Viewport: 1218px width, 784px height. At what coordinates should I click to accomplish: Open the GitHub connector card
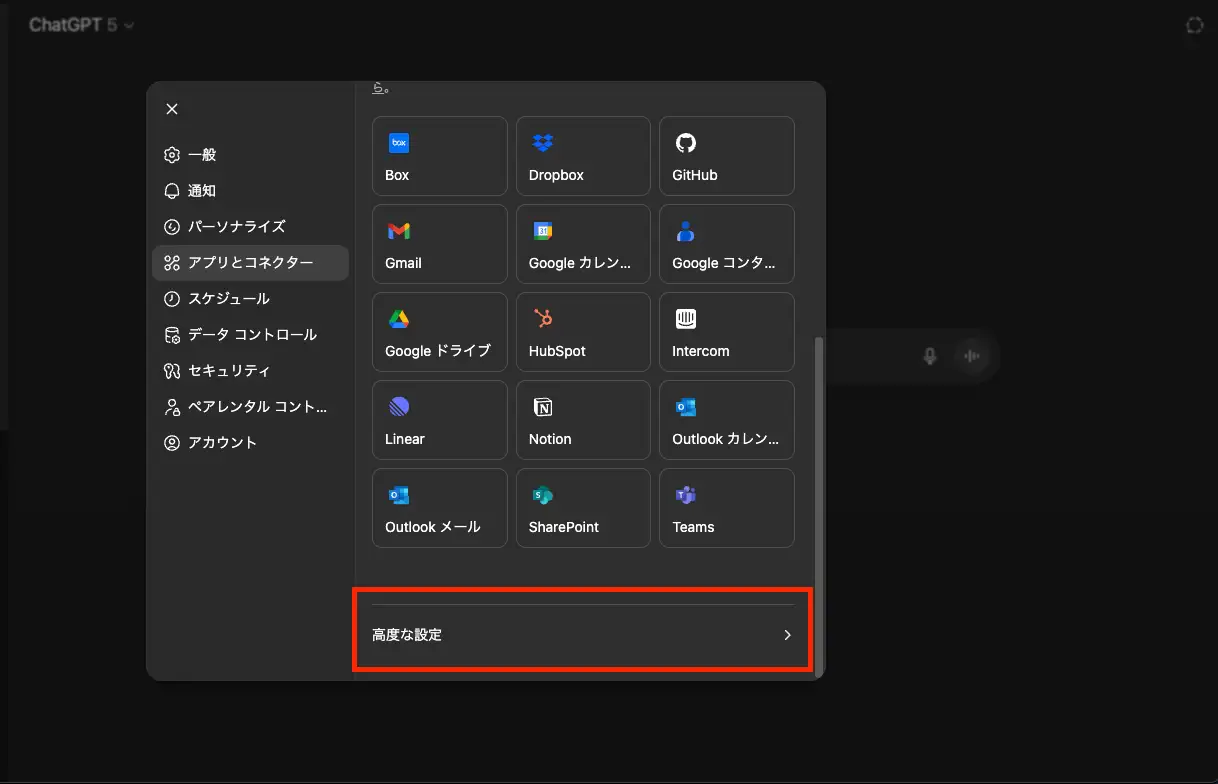tap(727, 156)
